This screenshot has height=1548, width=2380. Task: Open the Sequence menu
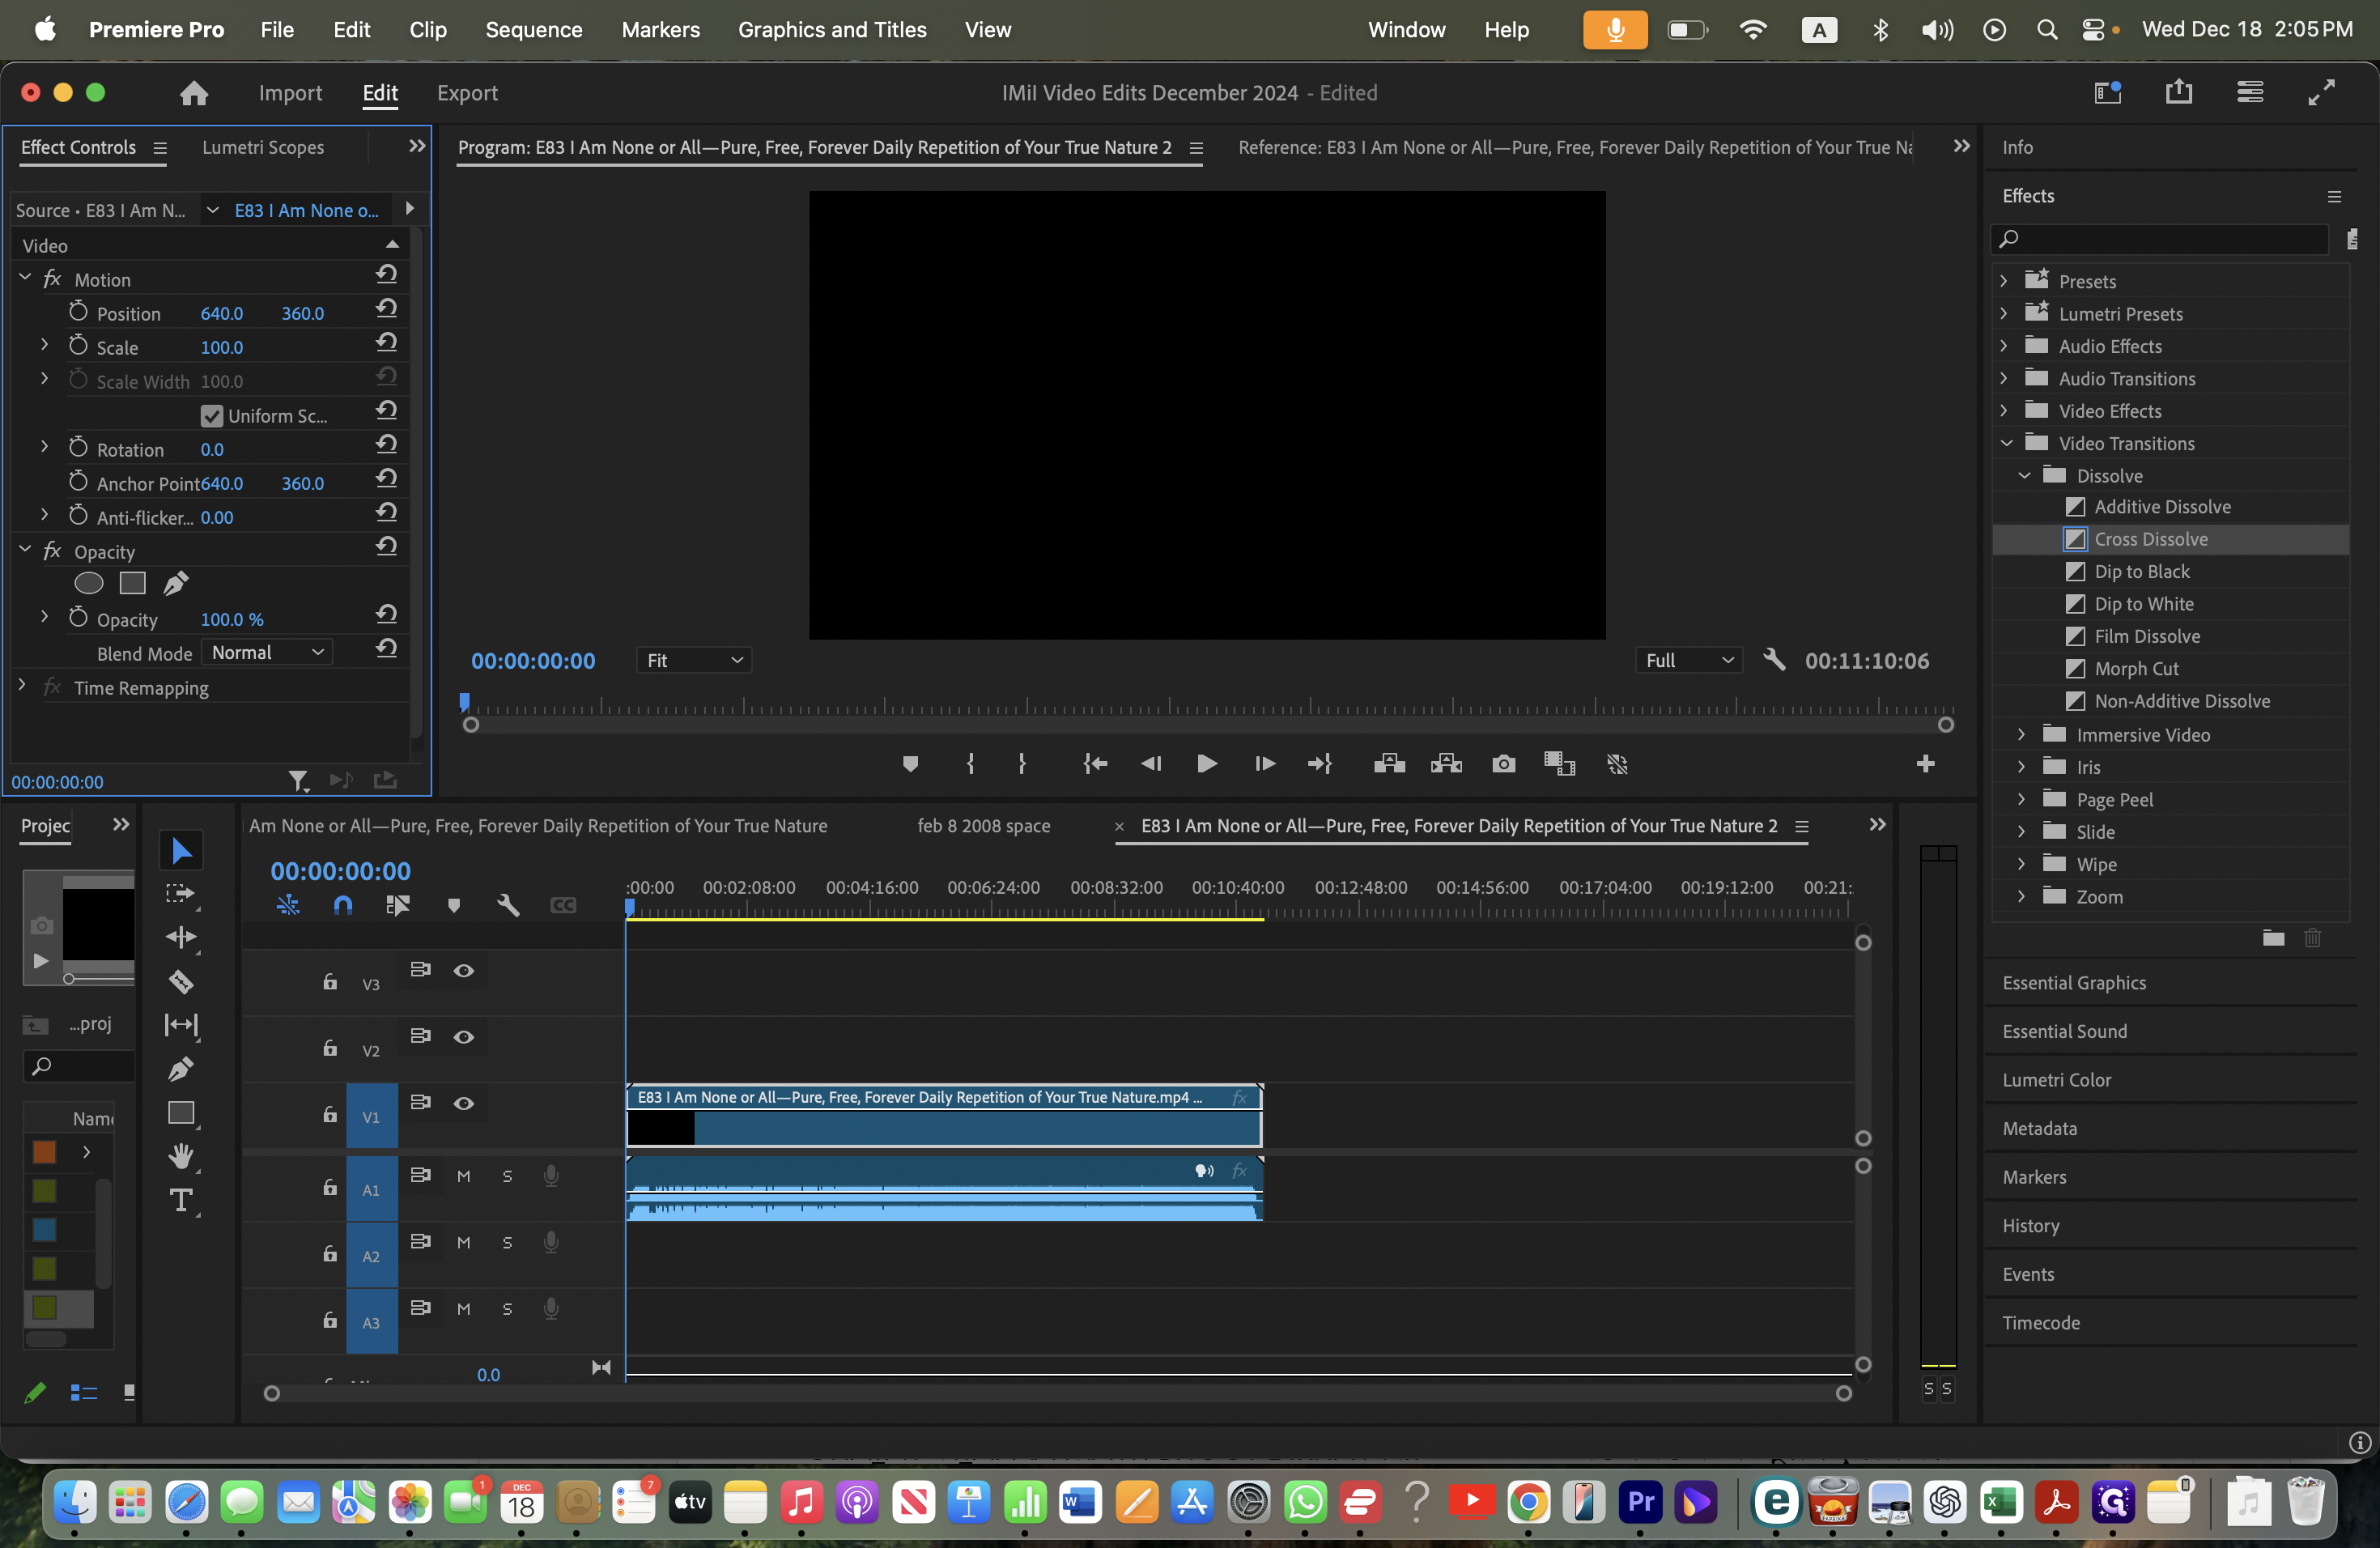point(534,29)
